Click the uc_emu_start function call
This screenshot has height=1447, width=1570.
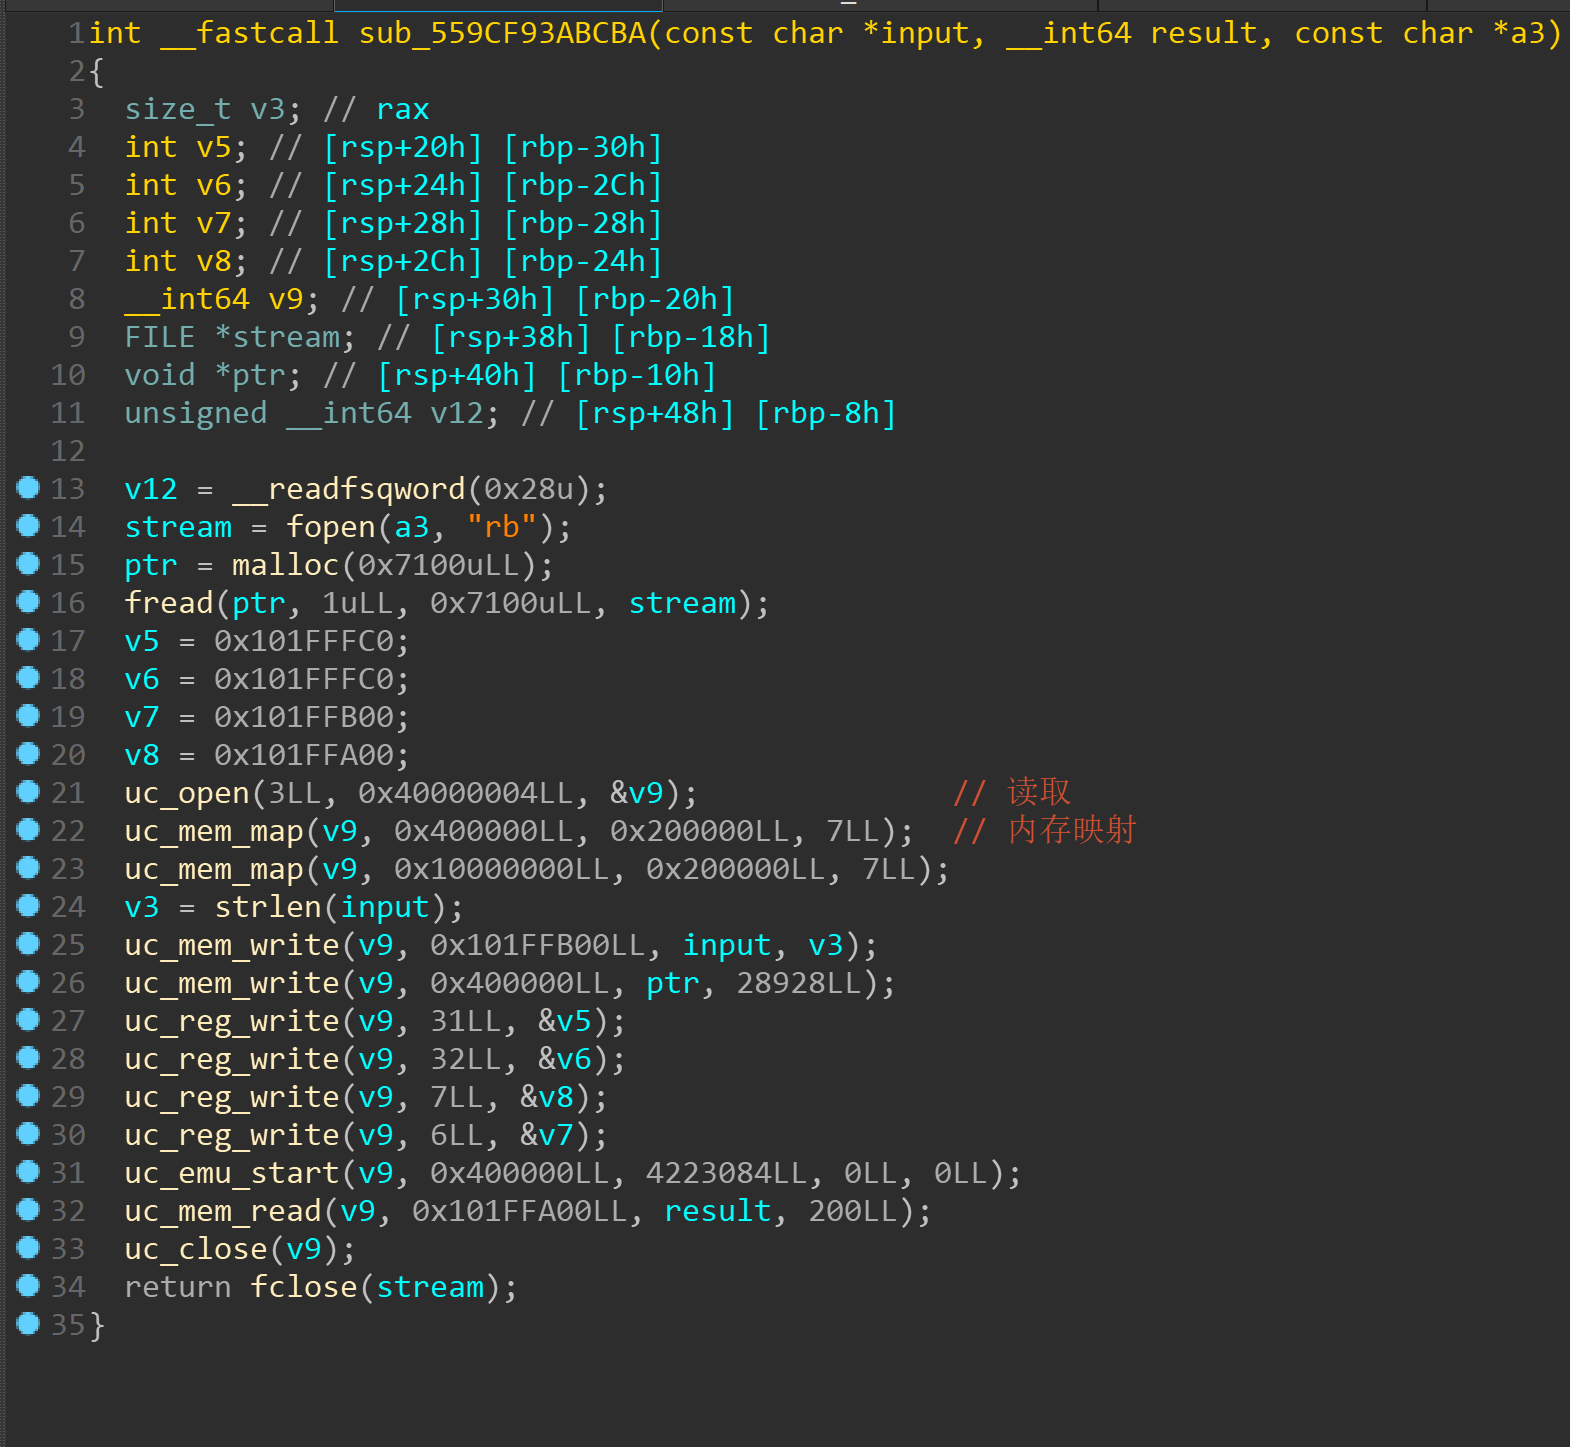[x=232, y=1173]
